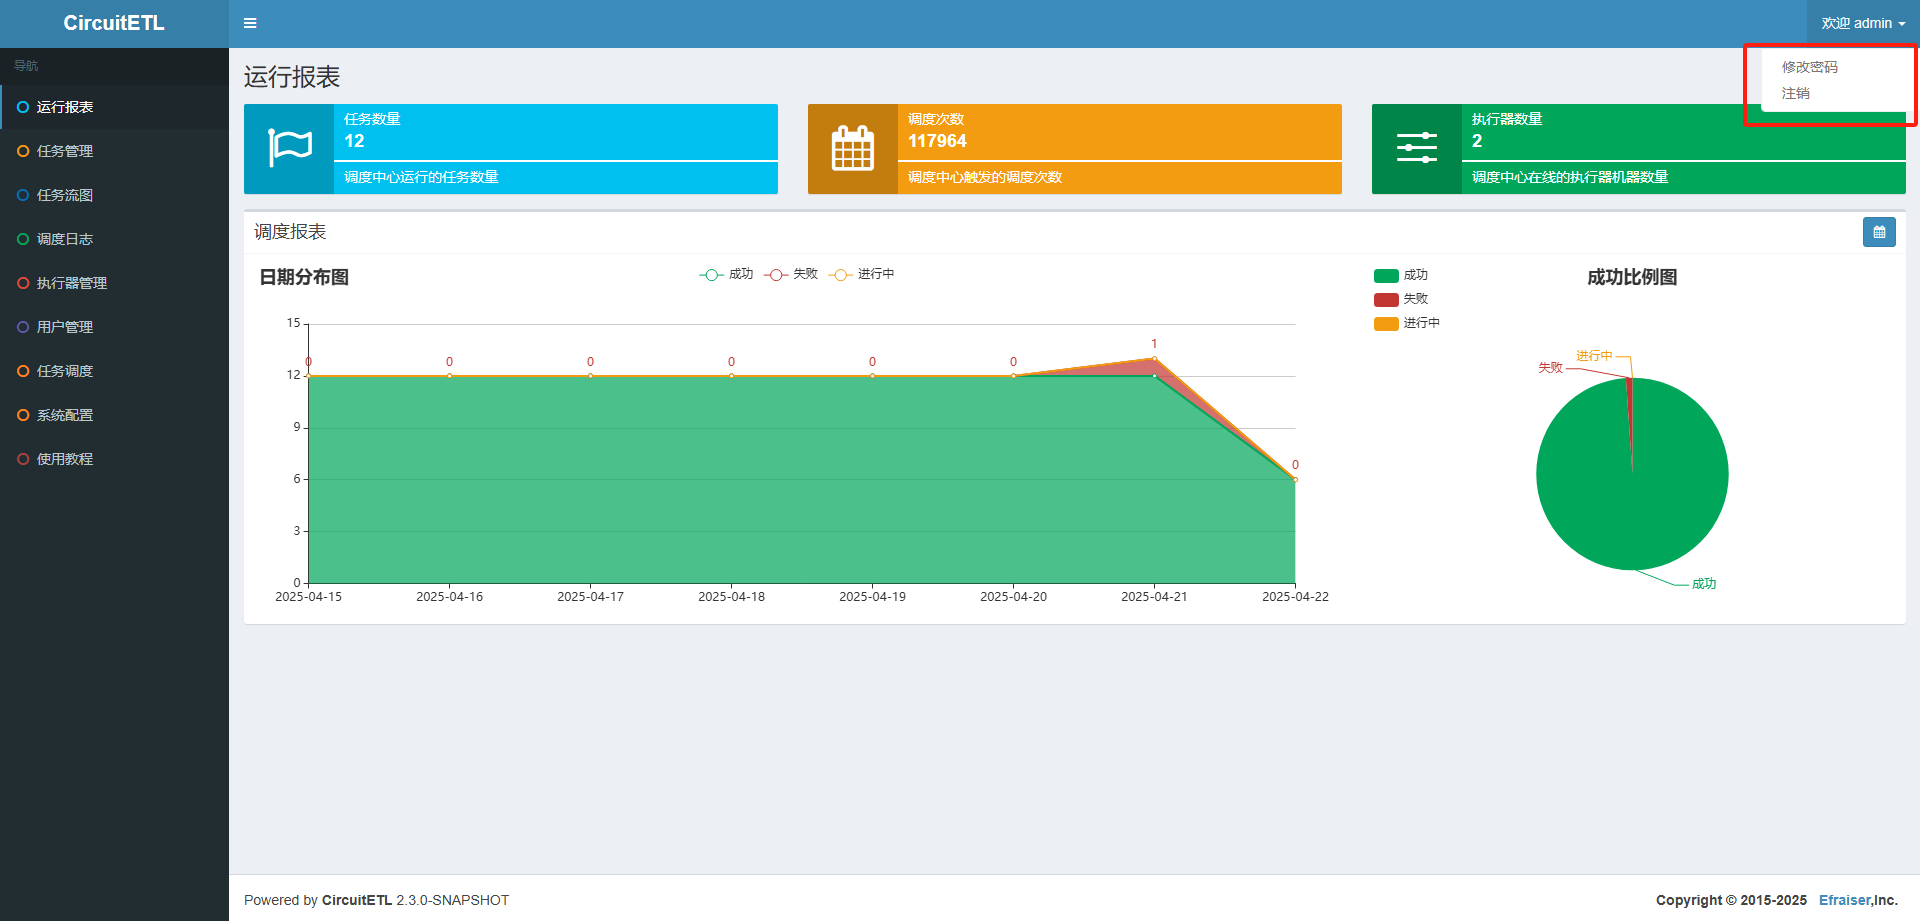Toggle 进行中 series in line chart legend
This screenshot has width=1920, height=921.
[862, 275]
